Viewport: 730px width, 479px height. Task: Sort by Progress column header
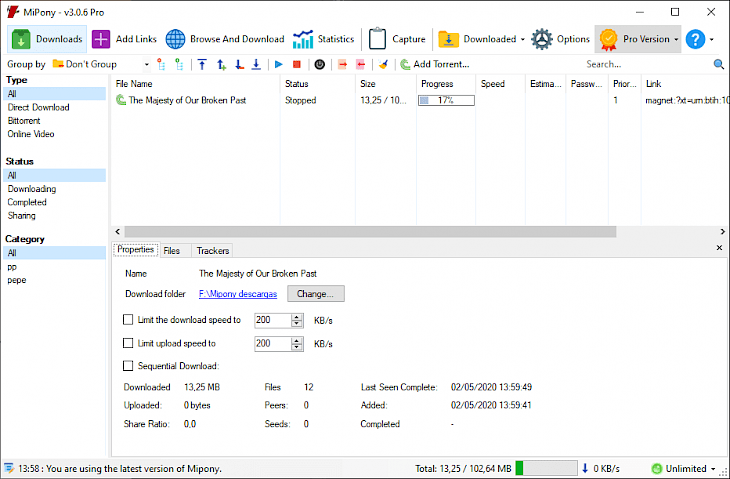pyautogui.click(x=446, y=84)
